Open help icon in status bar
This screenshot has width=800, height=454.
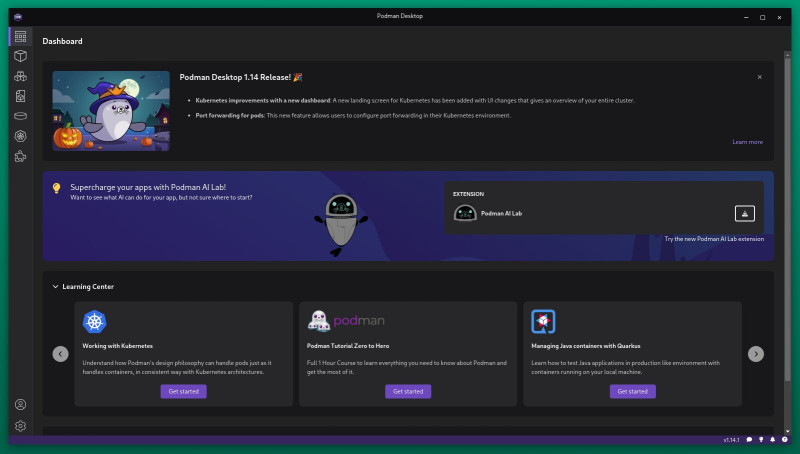click(784, 439)
